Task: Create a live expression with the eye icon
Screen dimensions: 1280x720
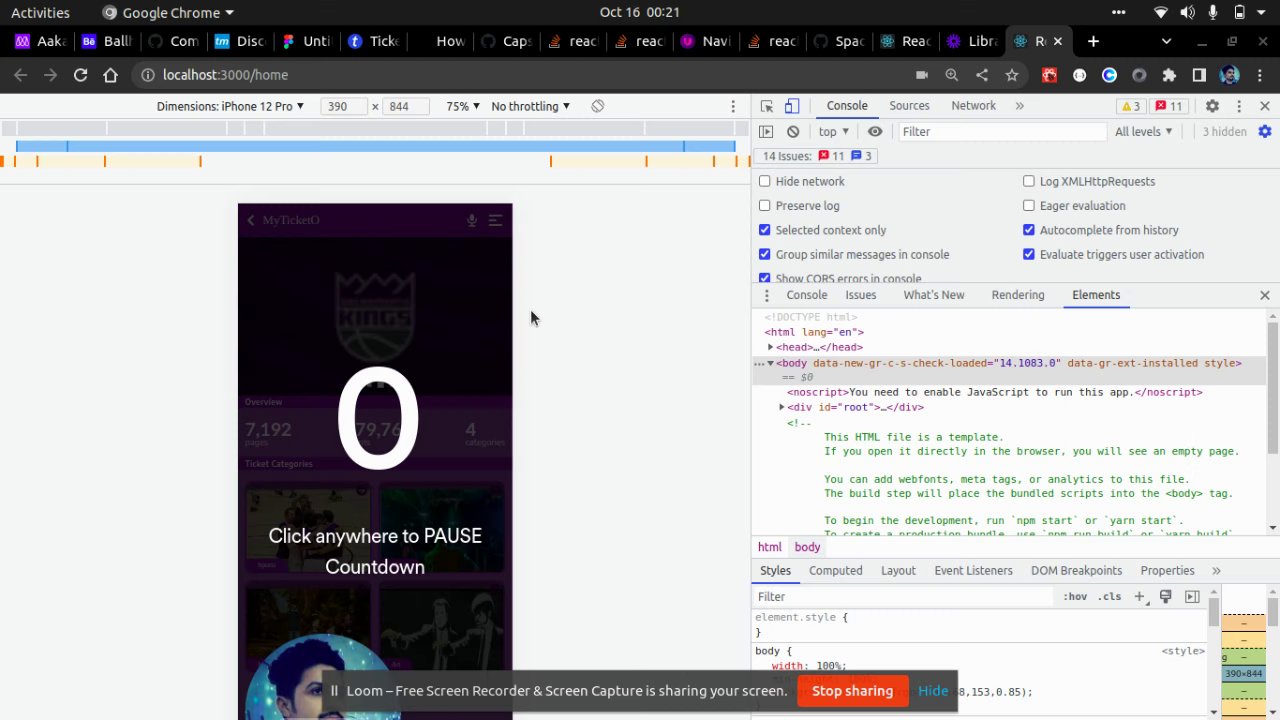Action: (x=875, y=132)
